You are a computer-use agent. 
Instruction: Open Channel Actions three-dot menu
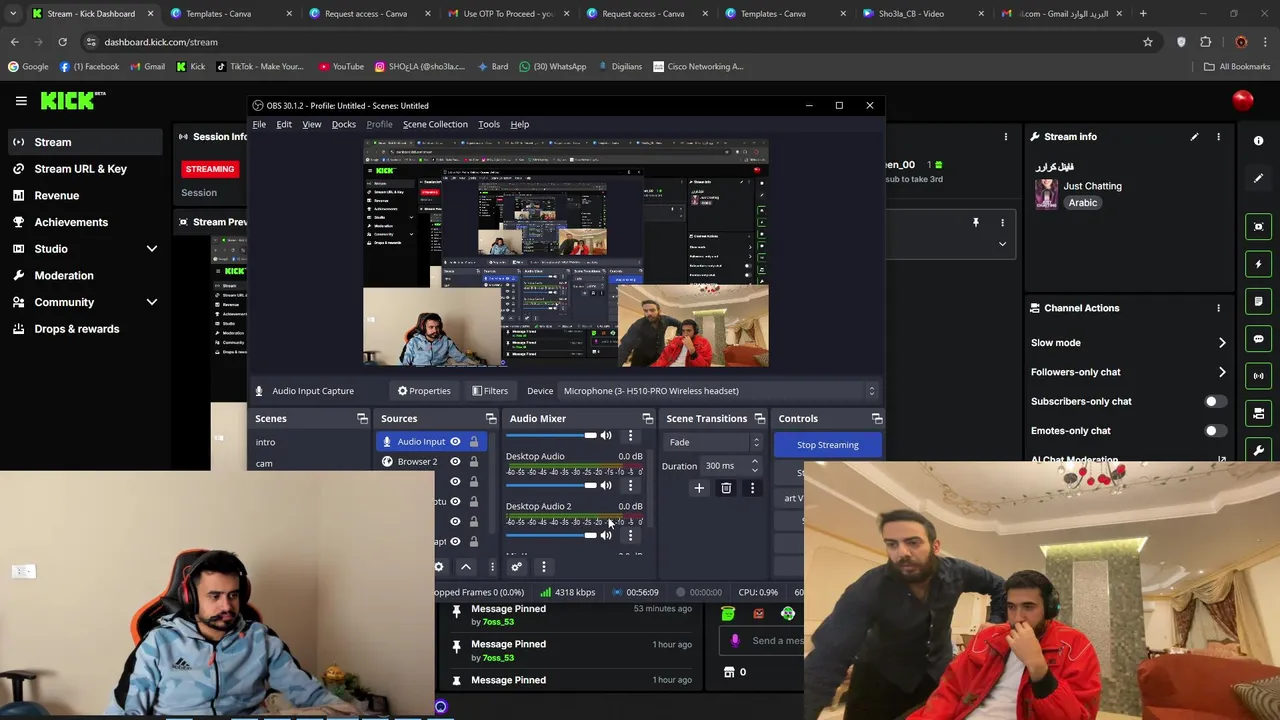coord(1218,308)
